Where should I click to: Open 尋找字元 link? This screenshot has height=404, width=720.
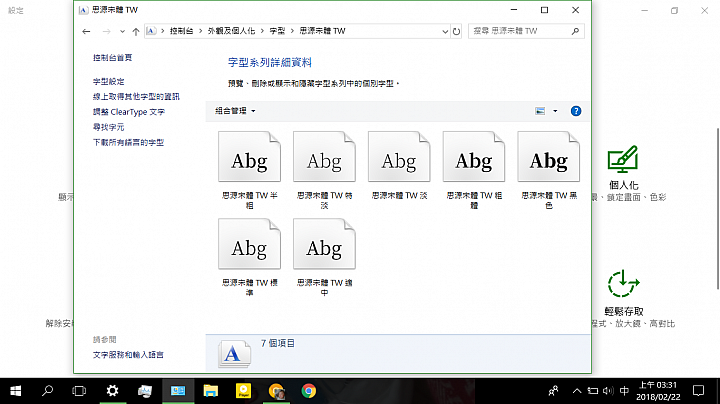pyautogui.click(x=108, y=127)
